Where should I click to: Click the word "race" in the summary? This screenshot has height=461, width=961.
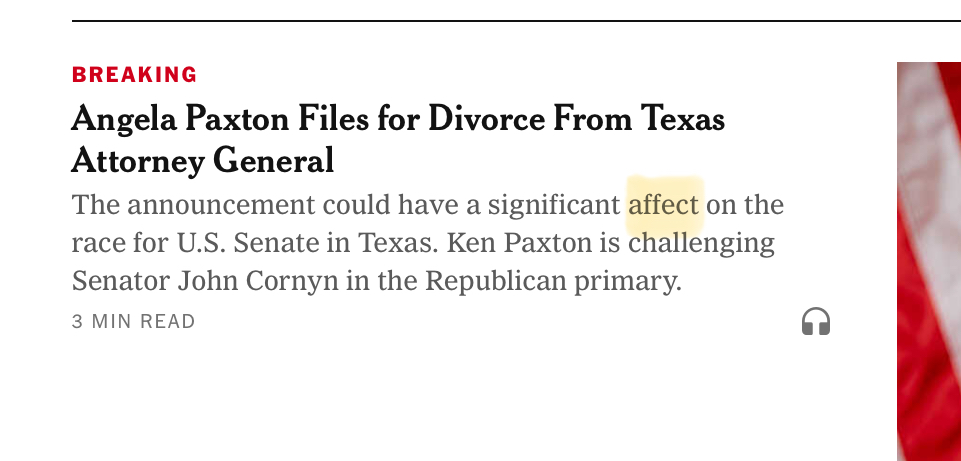coord(94,243)
